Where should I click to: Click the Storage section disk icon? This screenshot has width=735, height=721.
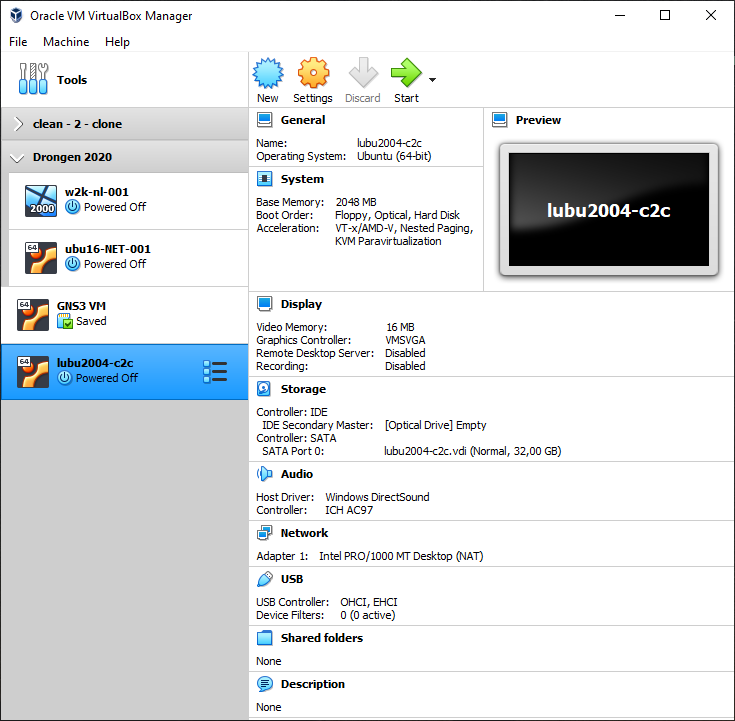[x=264, y=389]
